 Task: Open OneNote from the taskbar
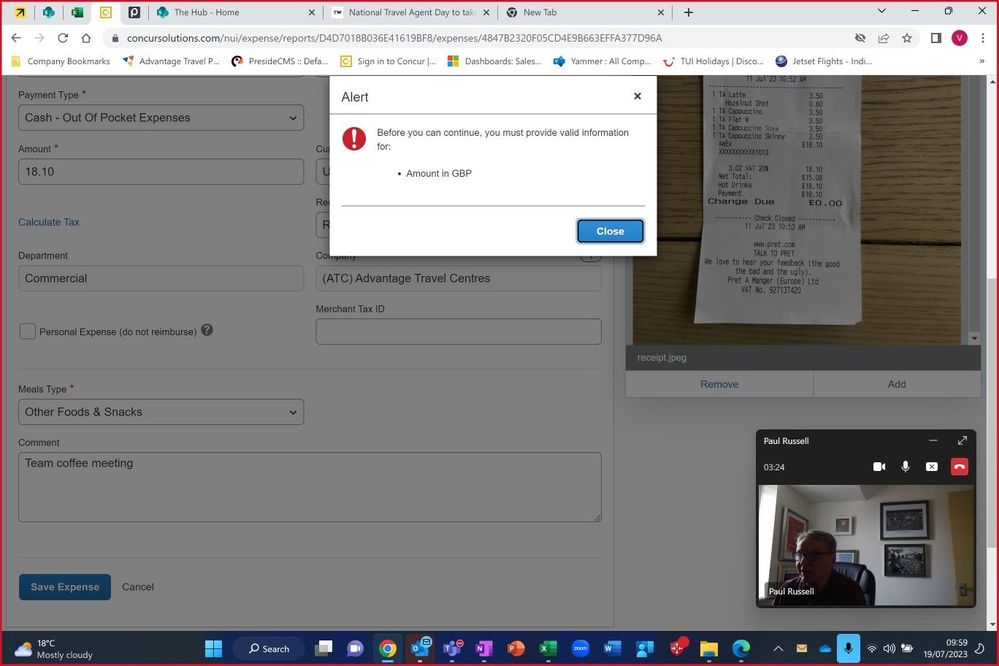click(x=484, y=649)
